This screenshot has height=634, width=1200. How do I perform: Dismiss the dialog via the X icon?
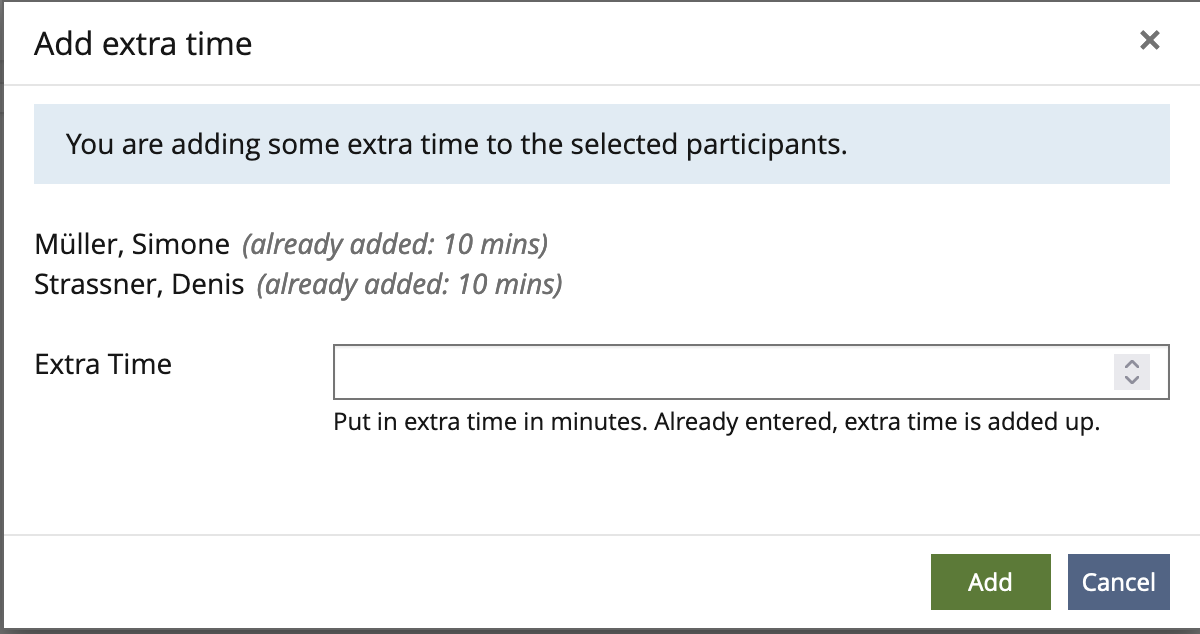[1149, 40]
